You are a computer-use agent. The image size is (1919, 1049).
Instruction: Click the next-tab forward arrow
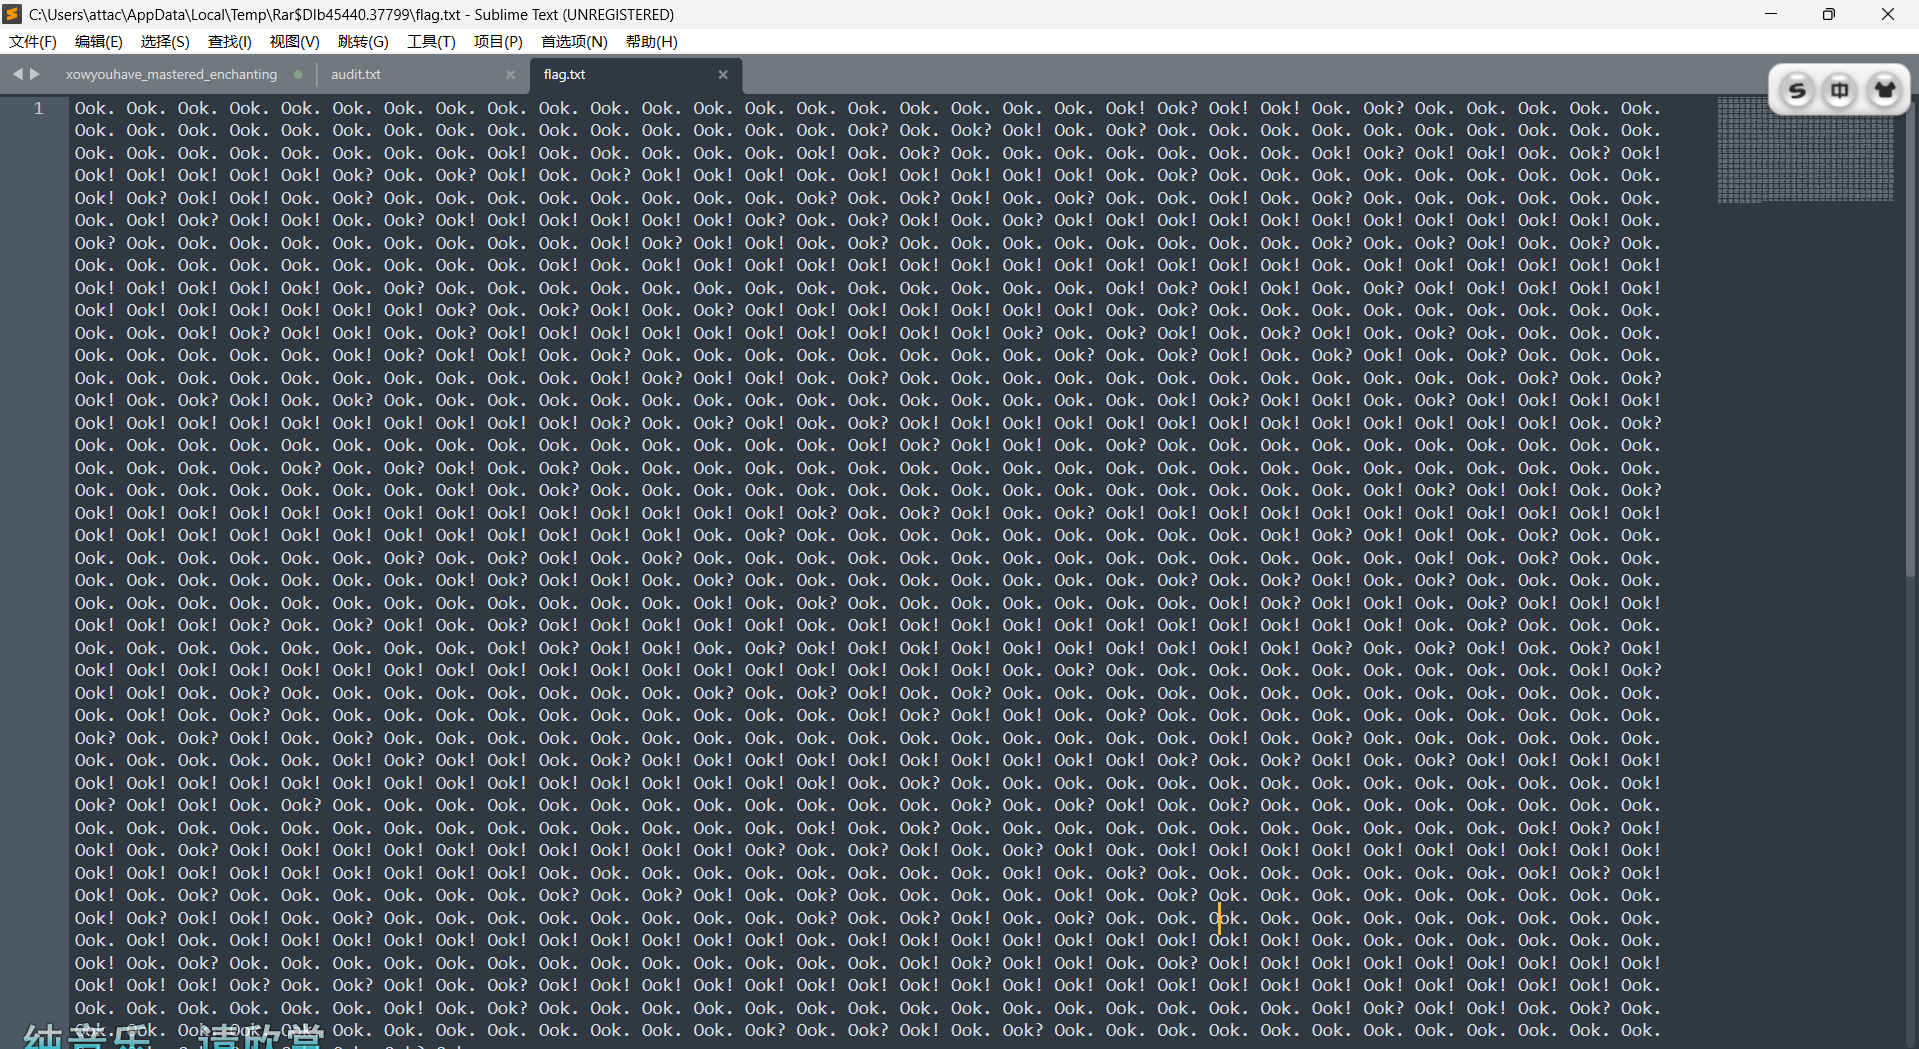click(35, 73)
